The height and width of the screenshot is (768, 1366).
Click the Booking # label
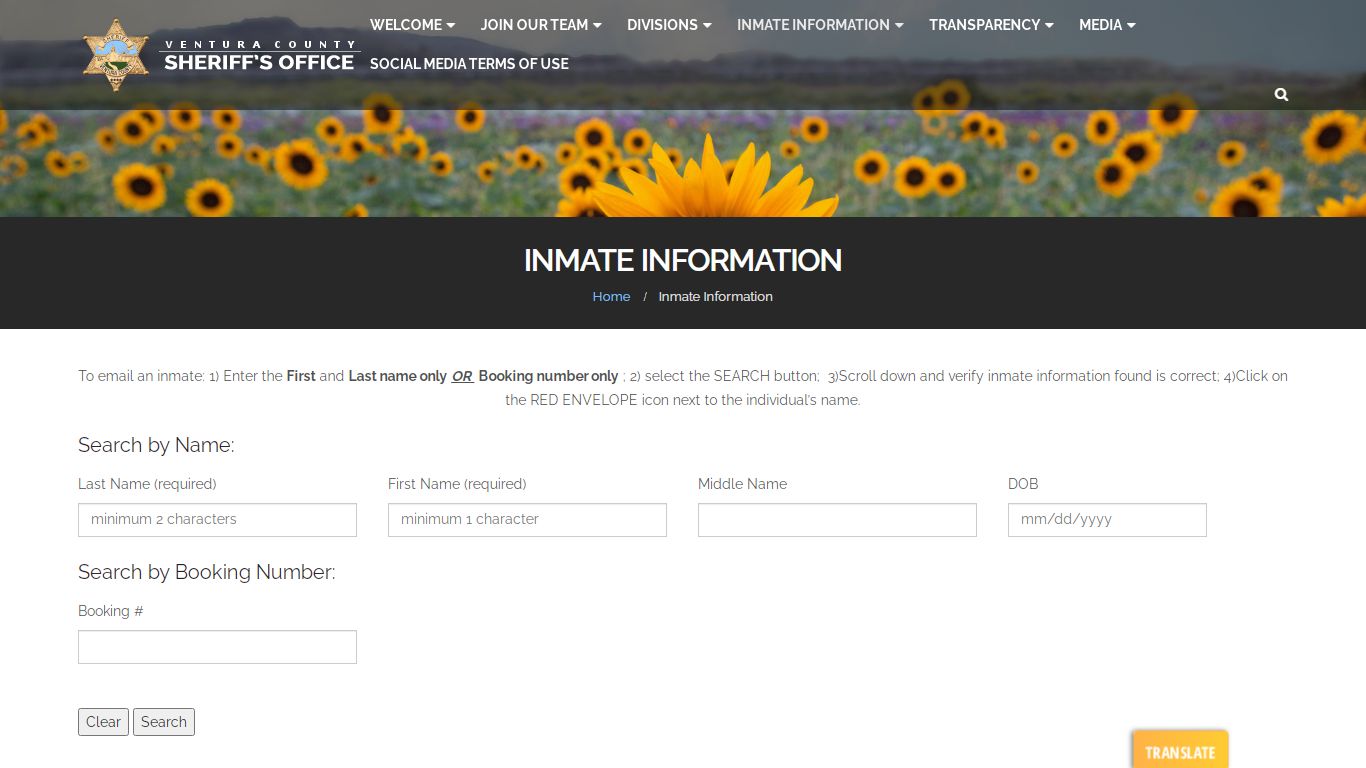pyautogui.click(x=111, y=611)
